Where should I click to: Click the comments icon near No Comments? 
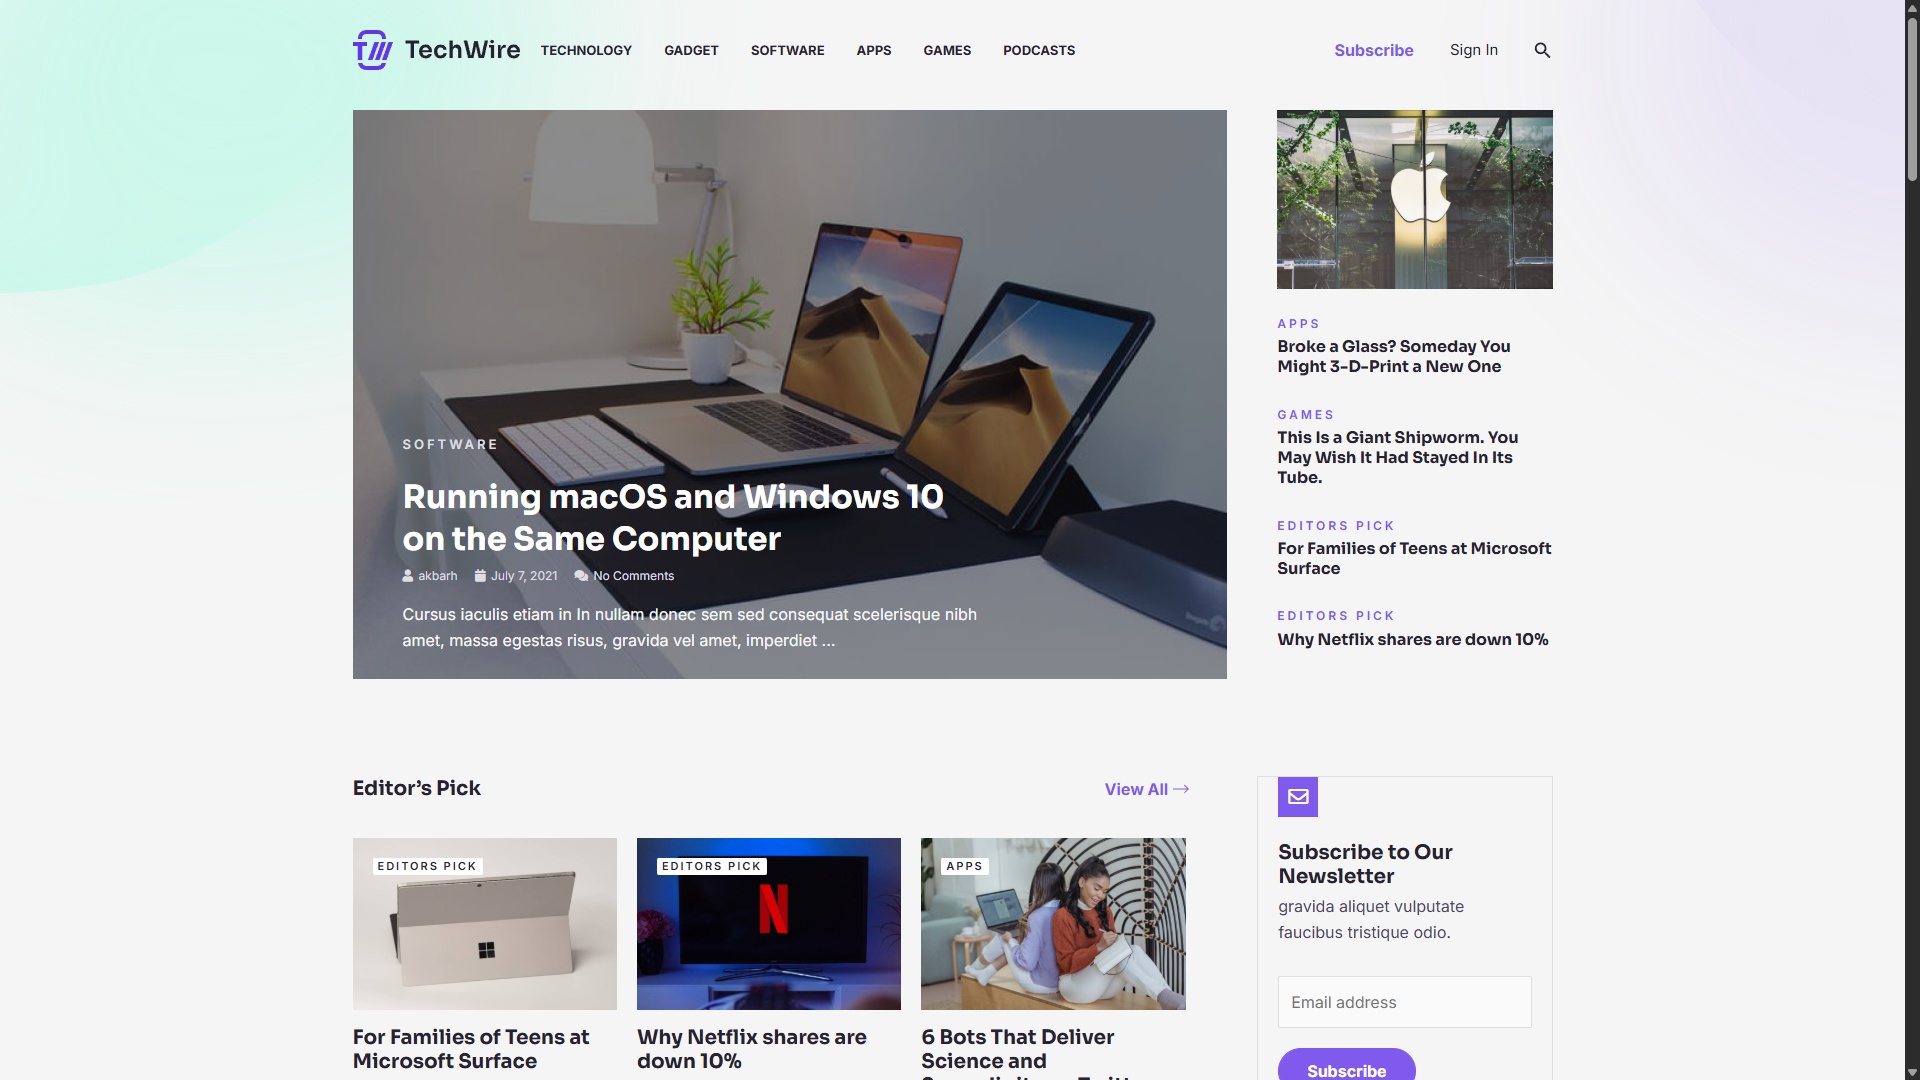(582, 576)
